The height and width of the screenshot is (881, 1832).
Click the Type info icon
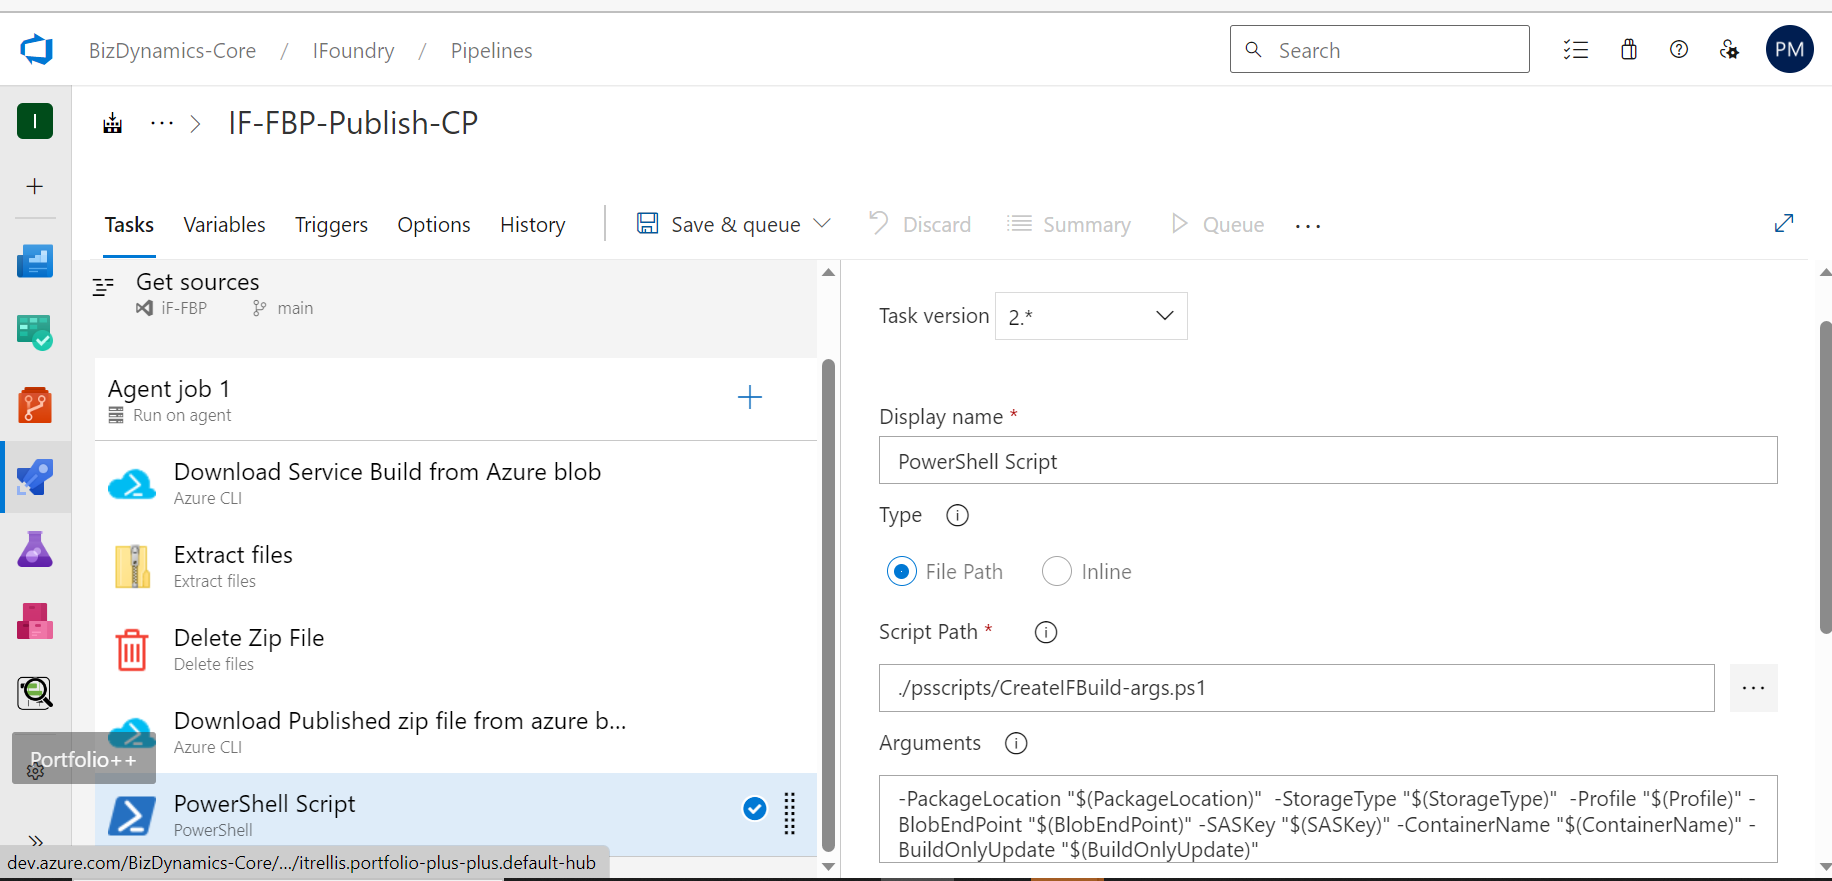tap(957, 515)
